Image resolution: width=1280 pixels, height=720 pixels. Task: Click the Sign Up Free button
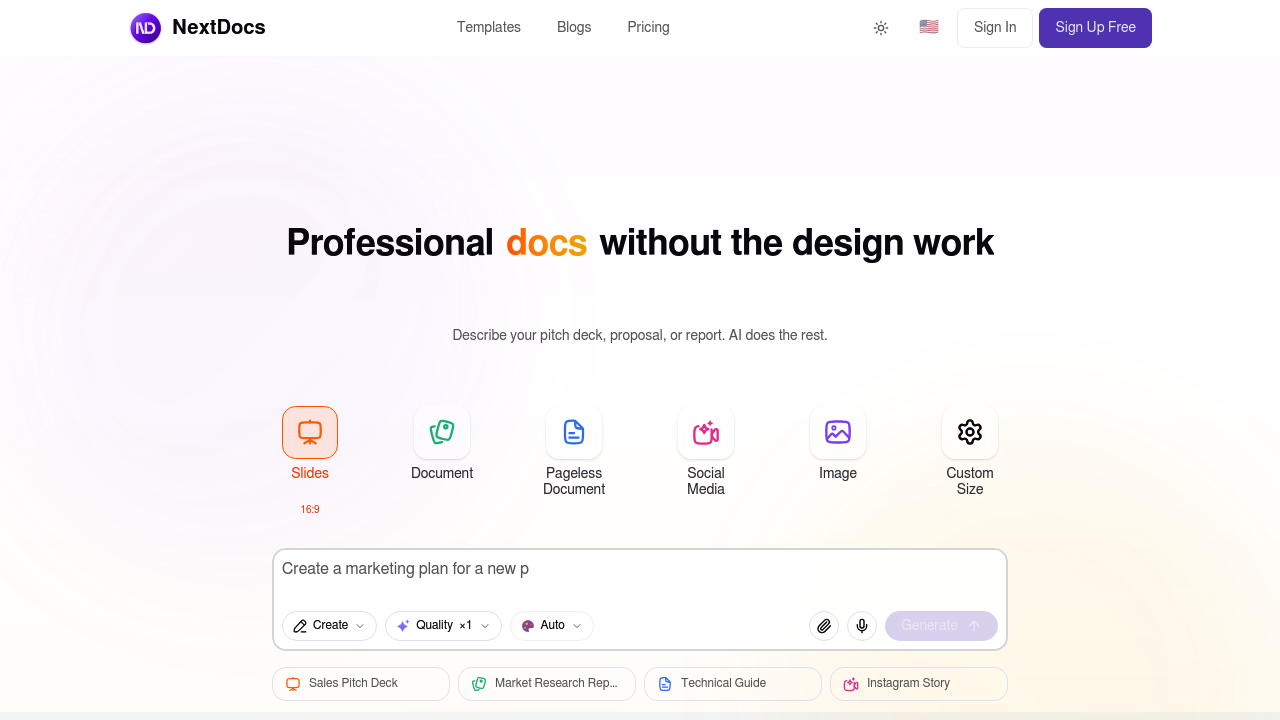1095,28
